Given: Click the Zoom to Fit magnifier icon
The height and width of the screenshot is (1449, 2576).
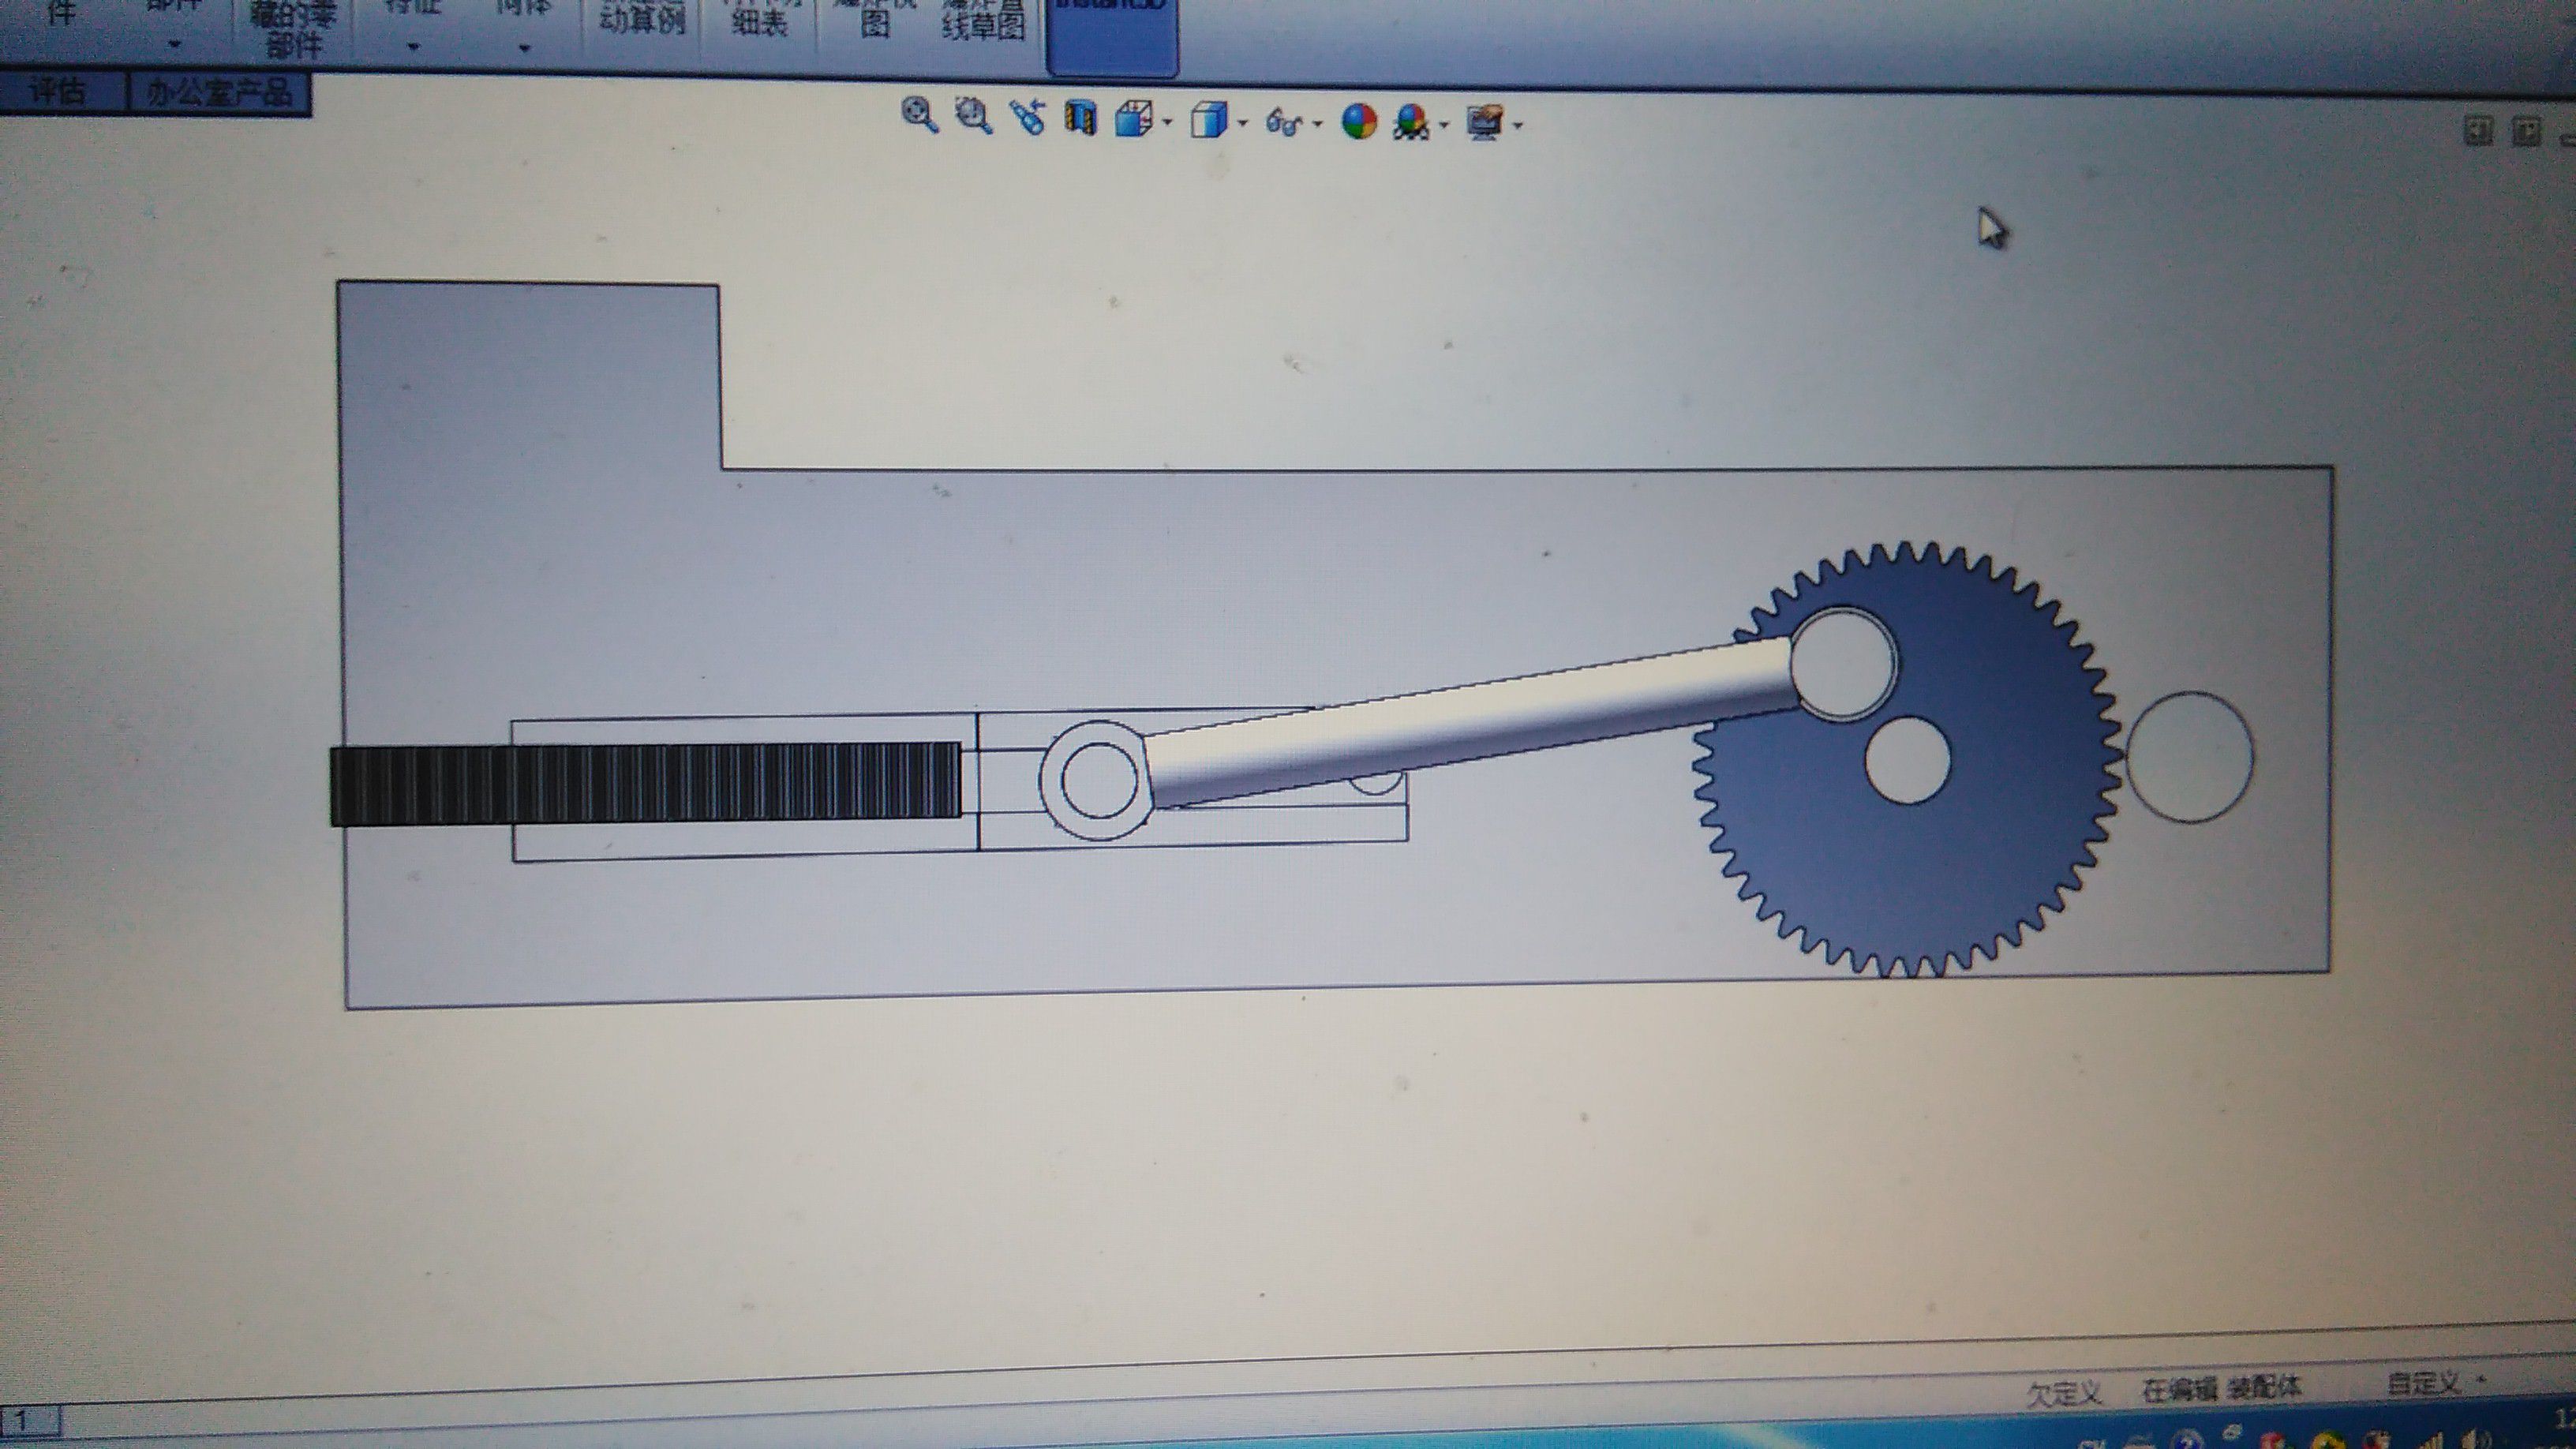Looking at the screenshot, I should coord(919,115).
